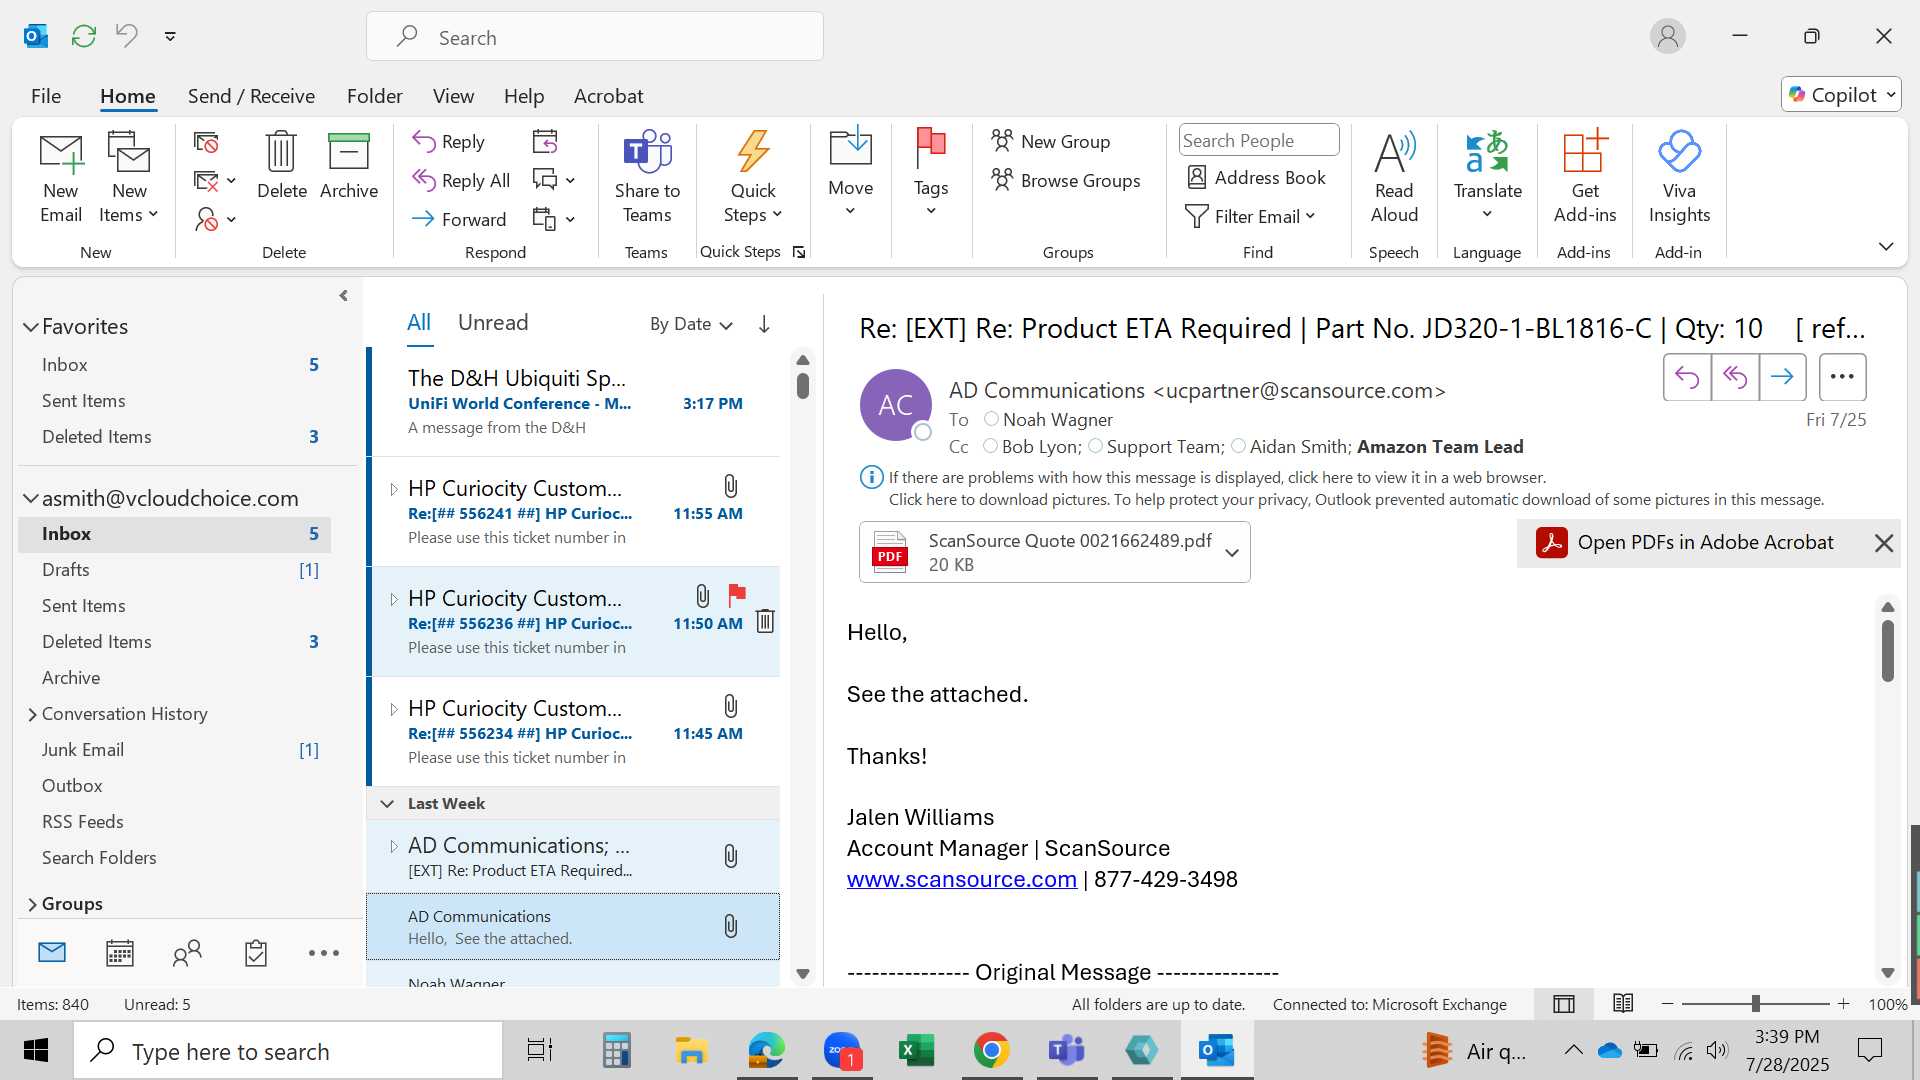The image size is (1920, 1080).
Task: Open By Date sort dropdown
Action: [x=691, y=324]
